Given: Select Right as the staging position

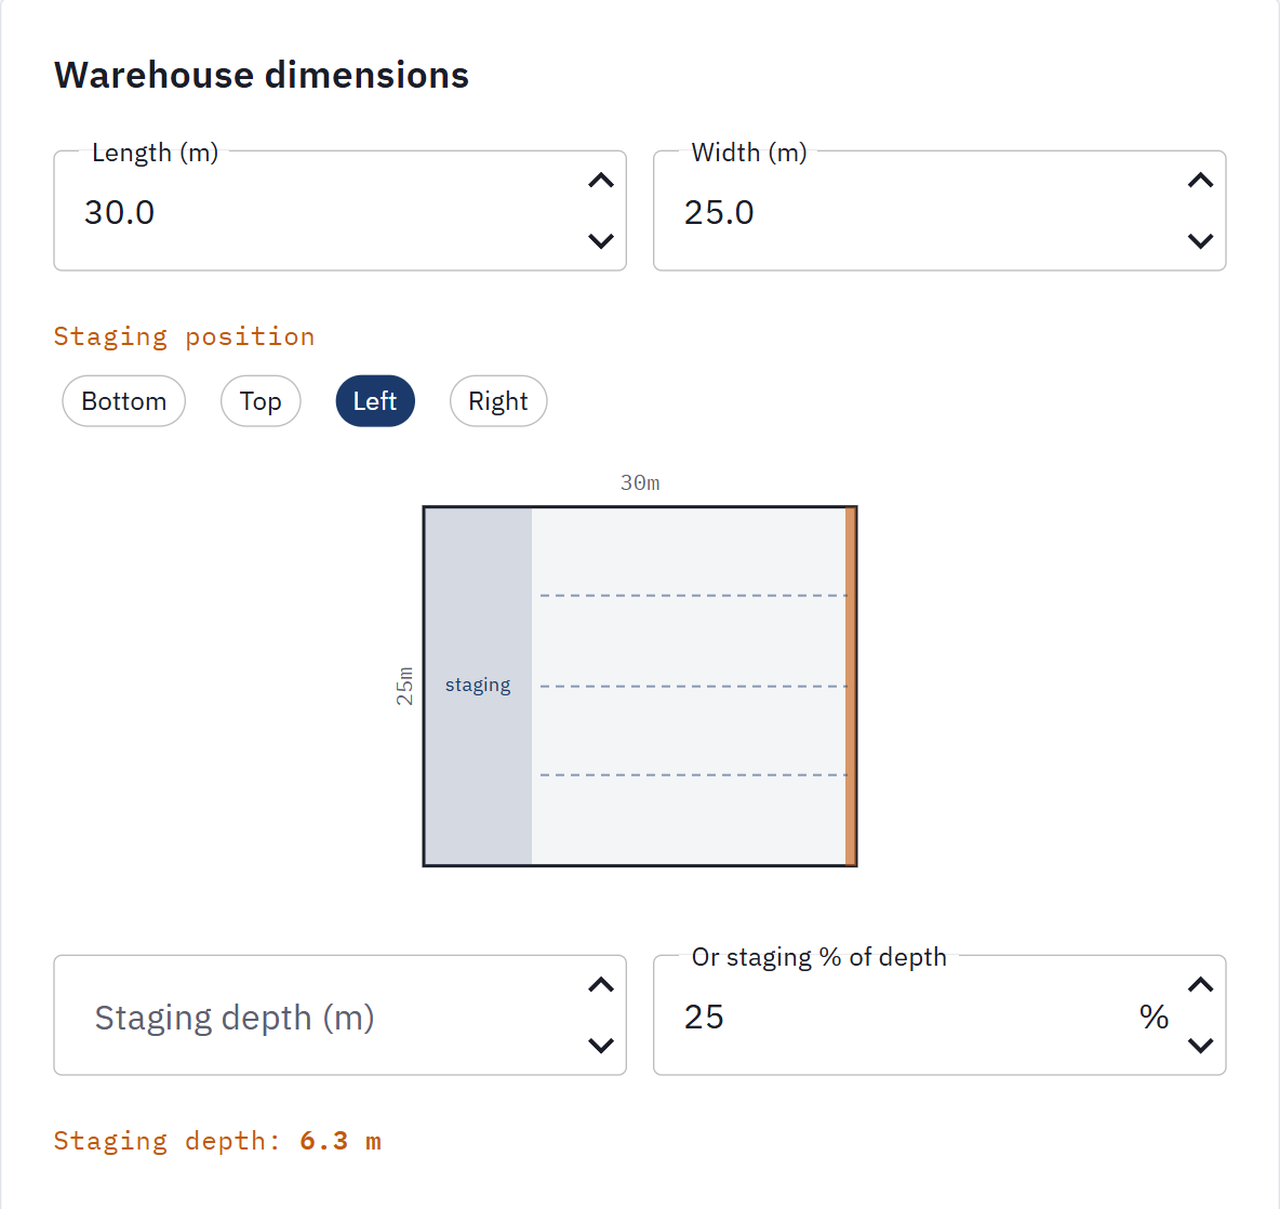Looking at the screenshot, I should point(497,401).
